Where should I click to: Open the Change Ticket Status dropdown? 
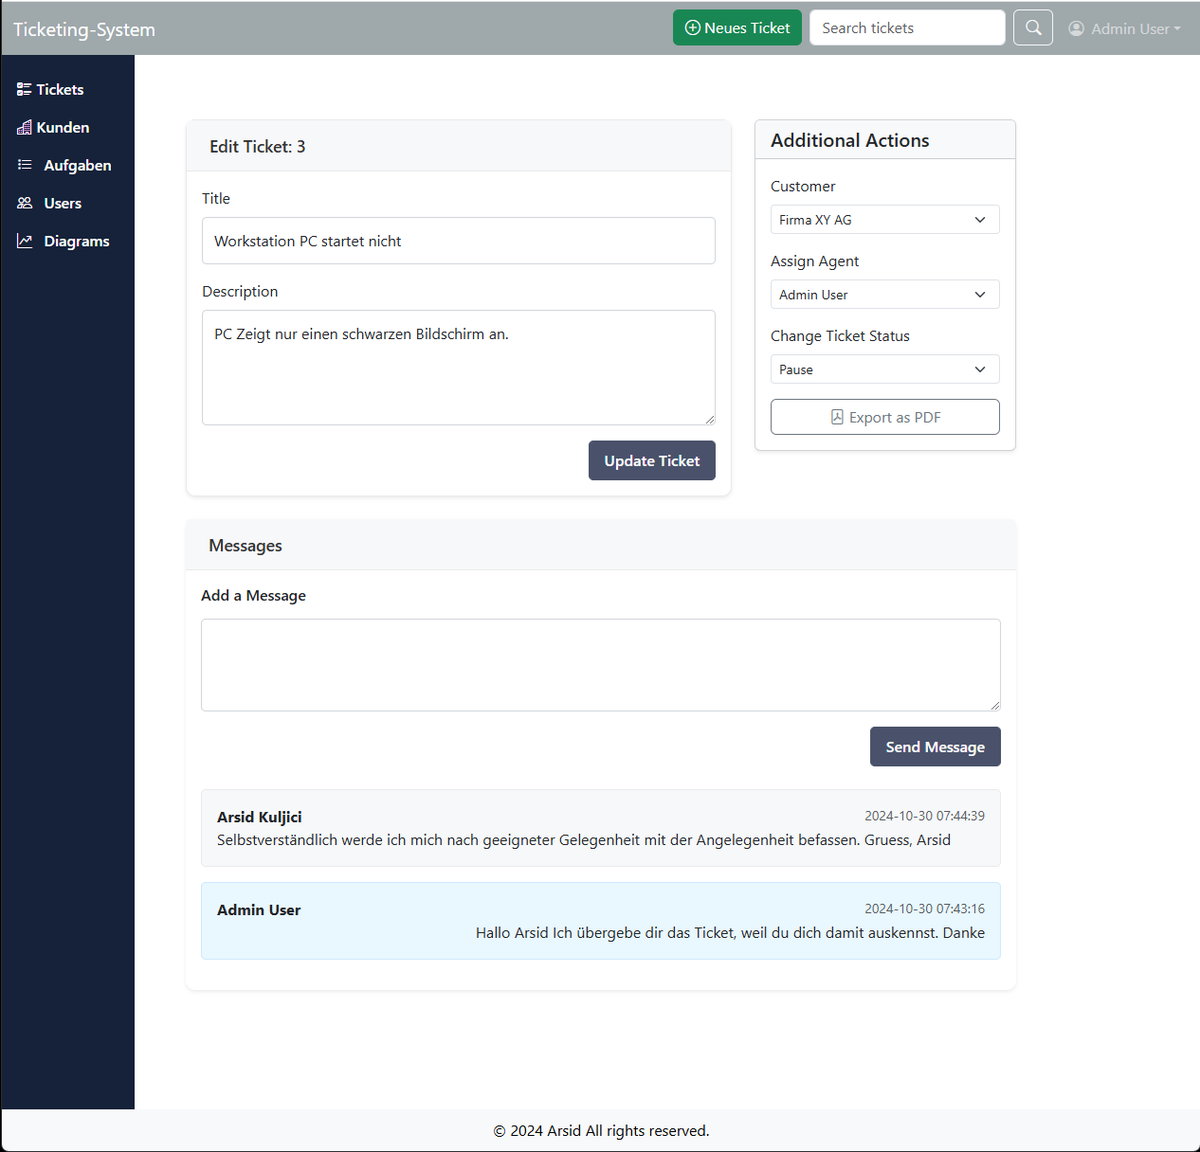[x=884, y=370]
